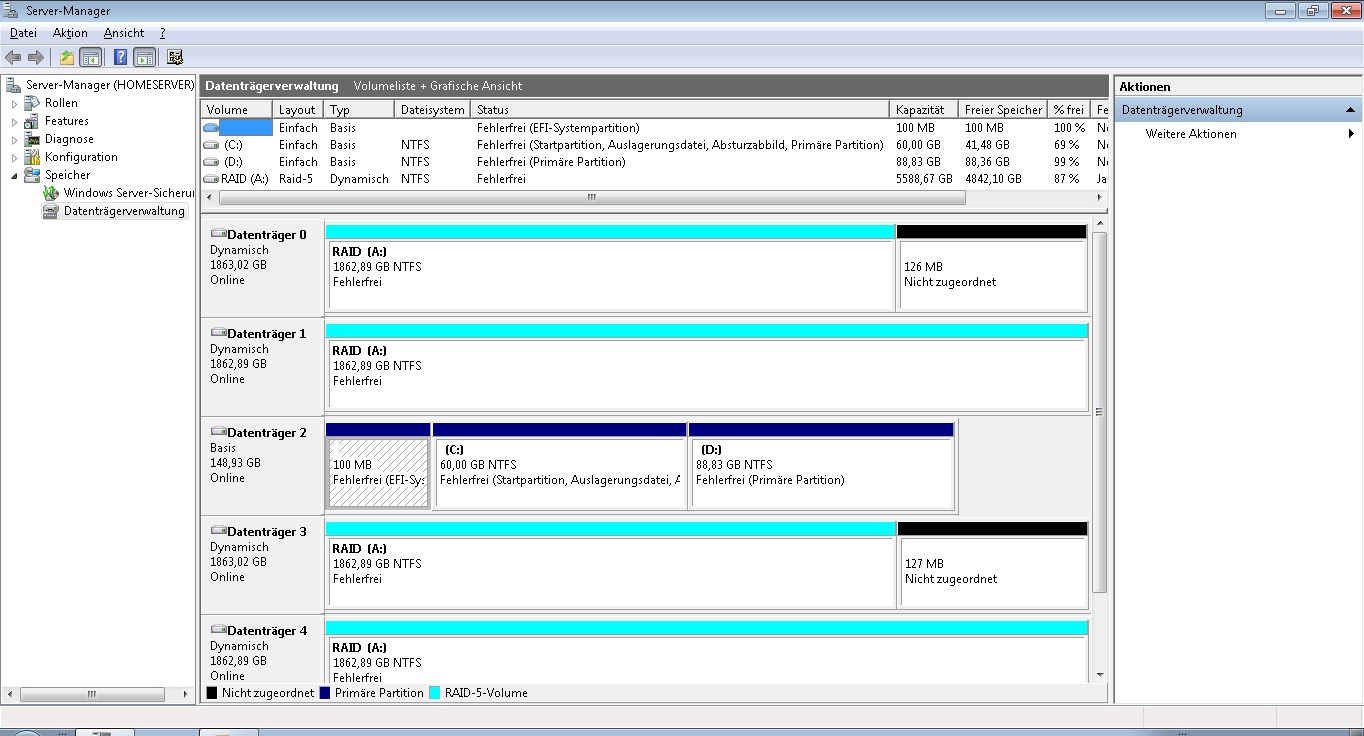The height and width of the screenshot is (736, 1364).
Task: Click the Datenträger 4 disk icon
Action: (x=218, y=630)
